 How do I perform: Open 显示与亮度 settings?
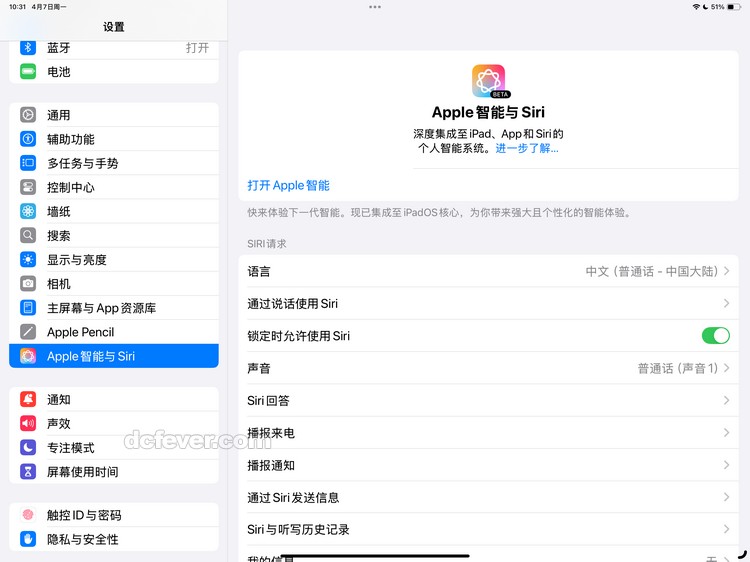tap(114, 260)
